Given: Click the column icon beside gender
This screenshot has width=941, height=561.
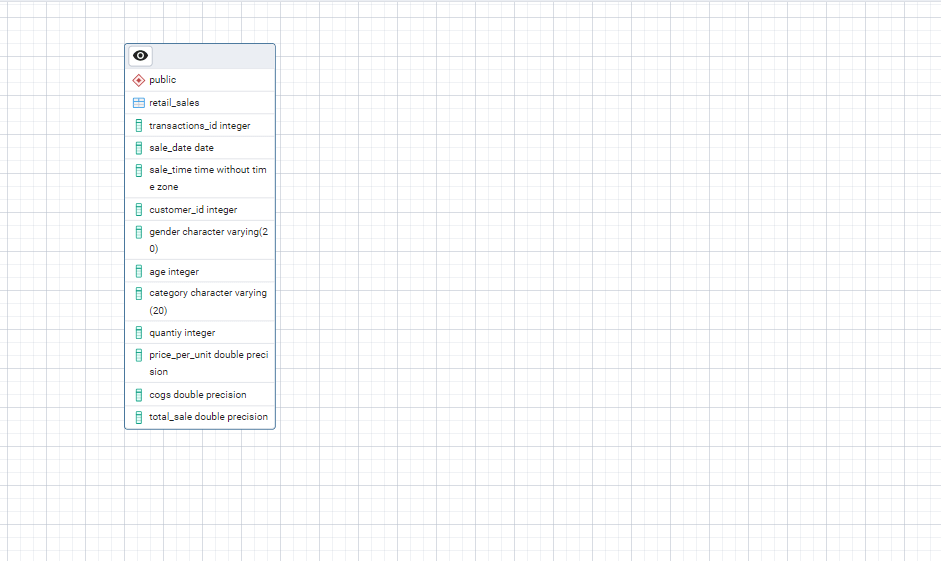Looking at the screenshot, I should pyautogui.click(x=139, y=232).
